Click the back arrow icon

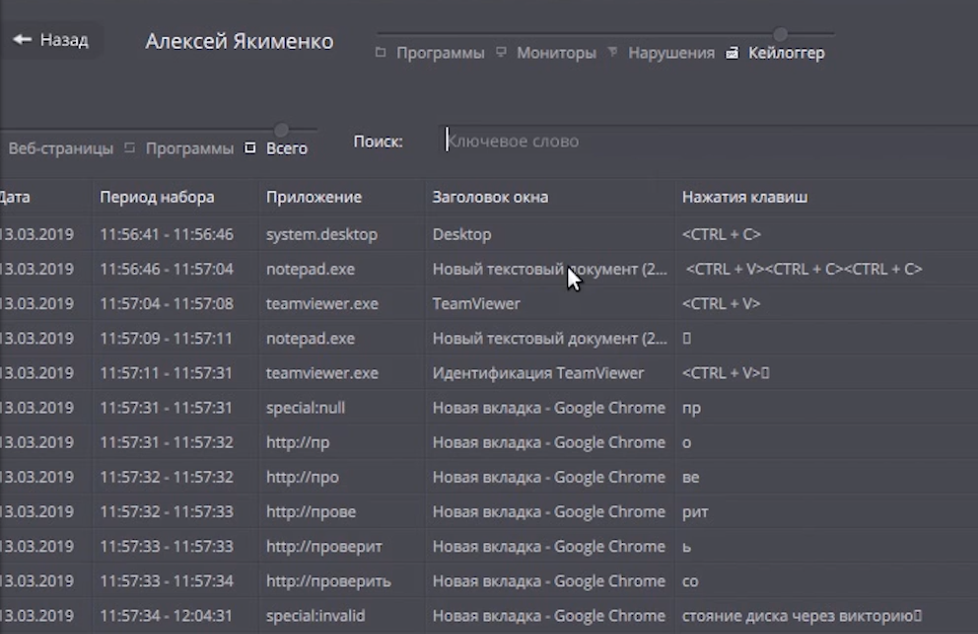[x=22, y=39]
